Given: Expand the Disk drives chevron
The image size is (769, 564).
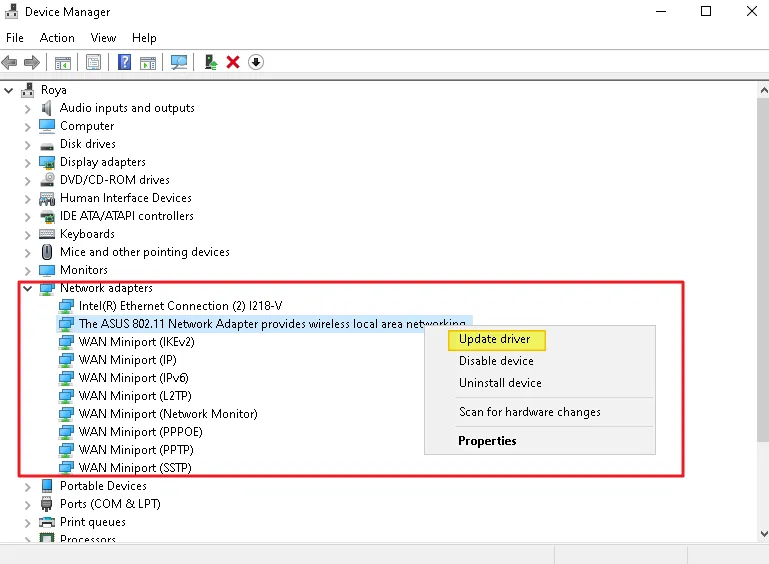Looking at the screenshot, I should point(28,145).
